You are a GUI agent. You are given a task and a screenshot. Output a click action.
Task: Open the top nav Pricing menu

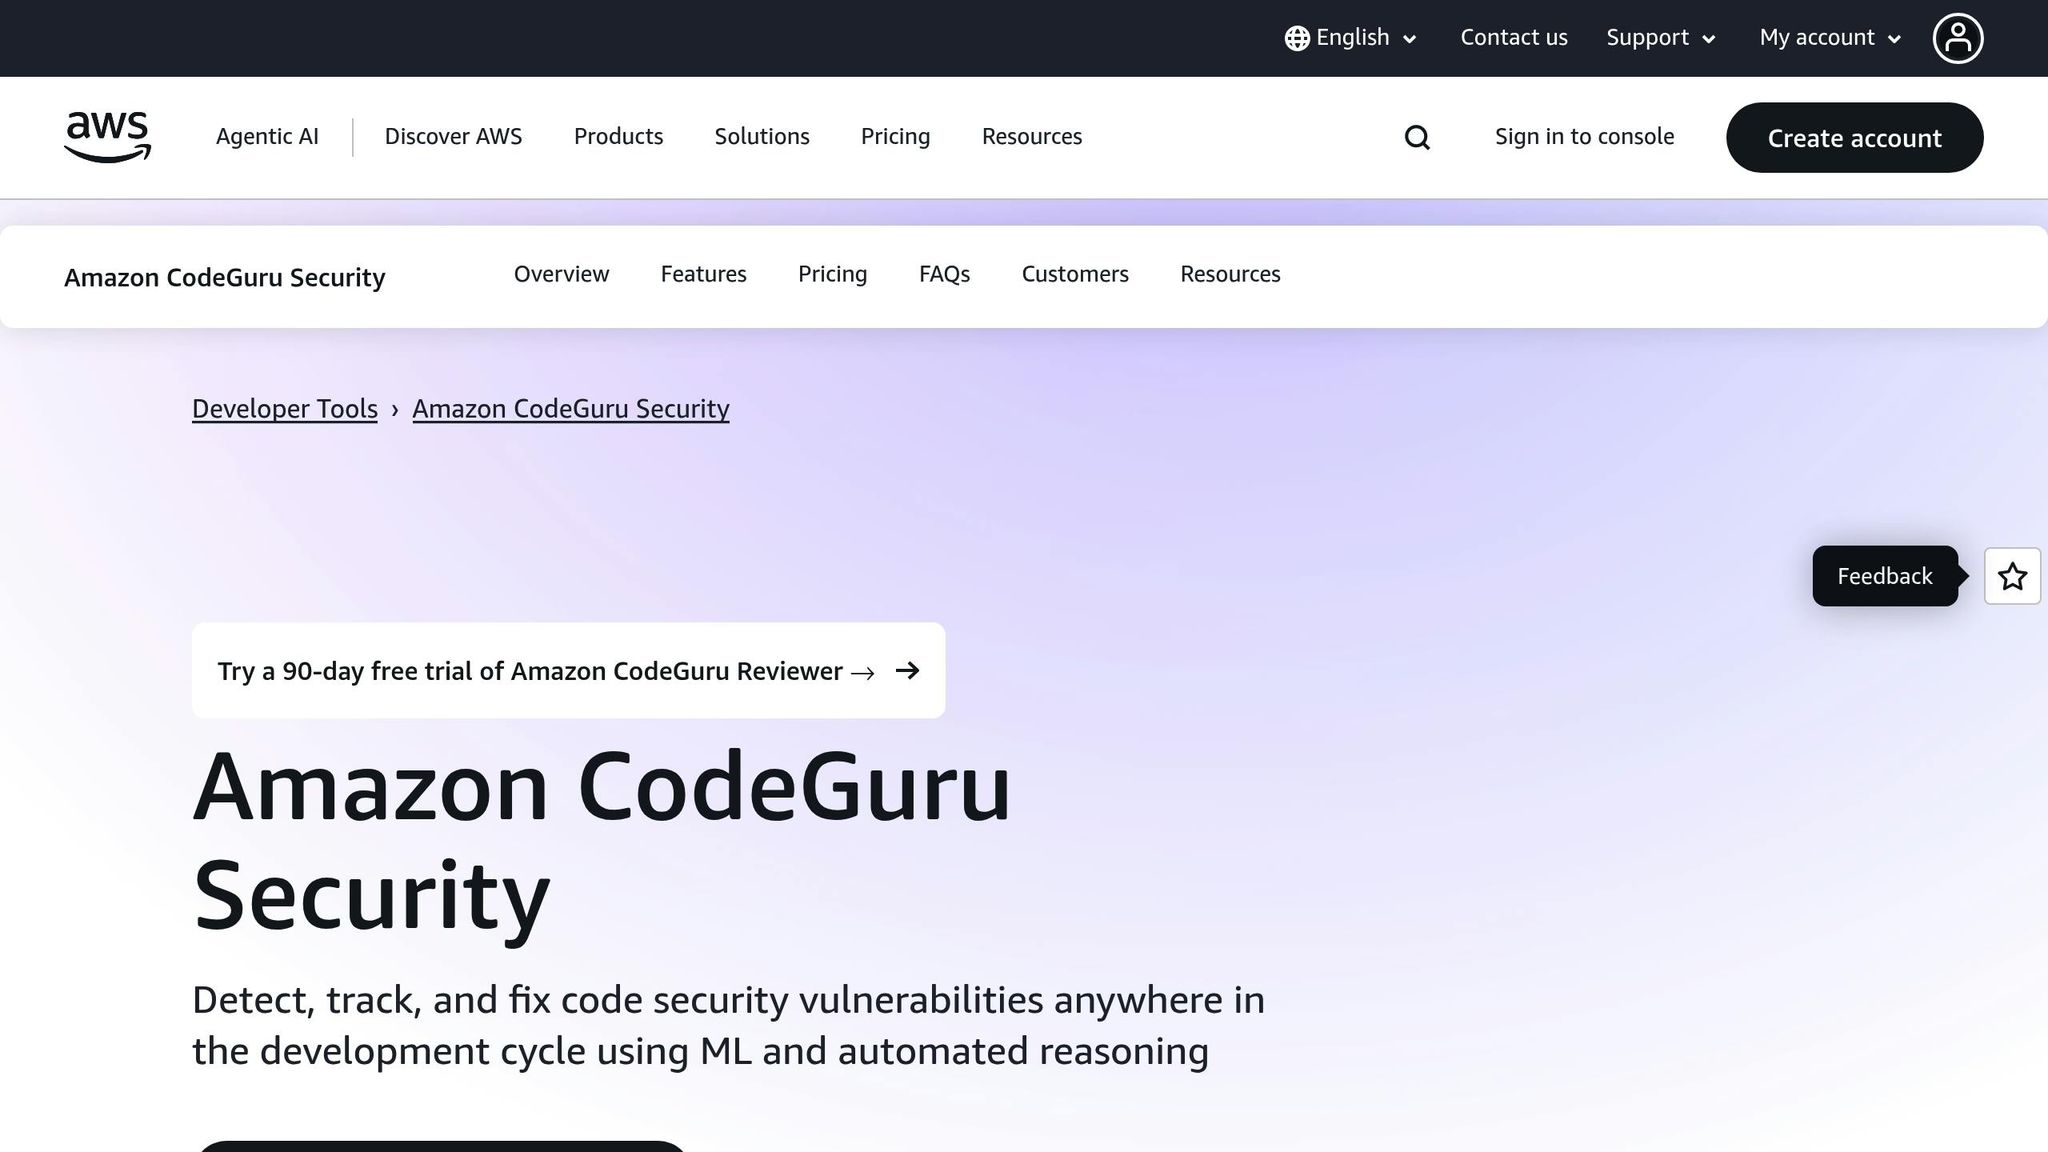click(x=895, y=137)
